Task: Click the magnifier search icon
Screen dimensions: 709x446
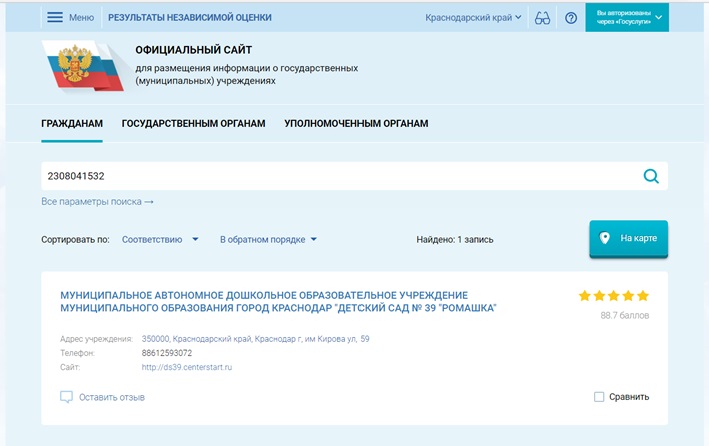Action: [651, 176]
